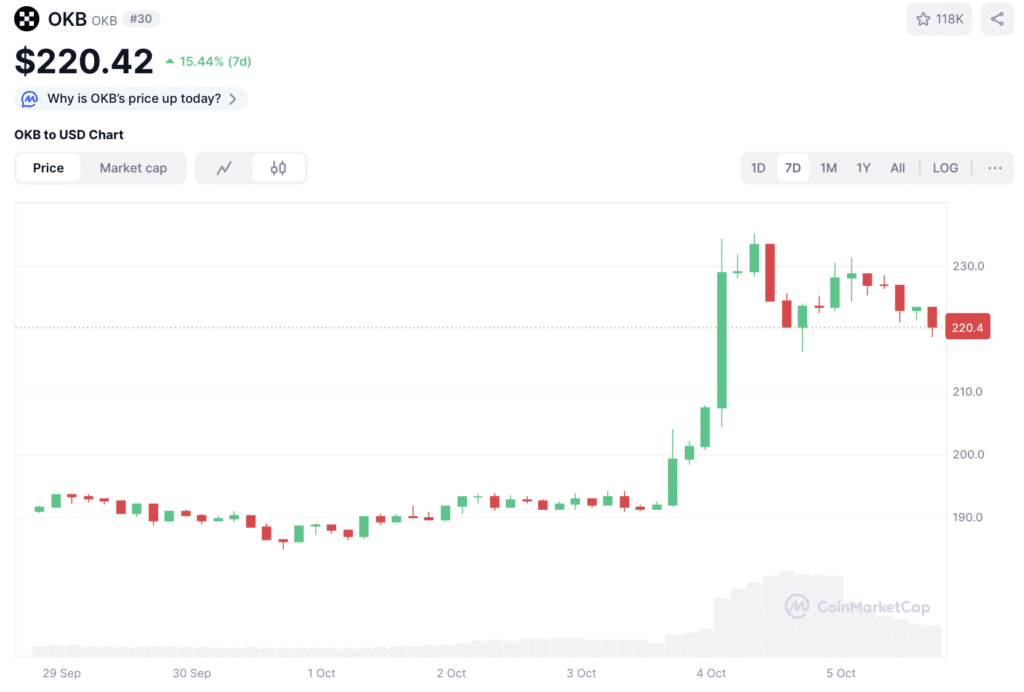Toggle the LOG scale option

945,168
